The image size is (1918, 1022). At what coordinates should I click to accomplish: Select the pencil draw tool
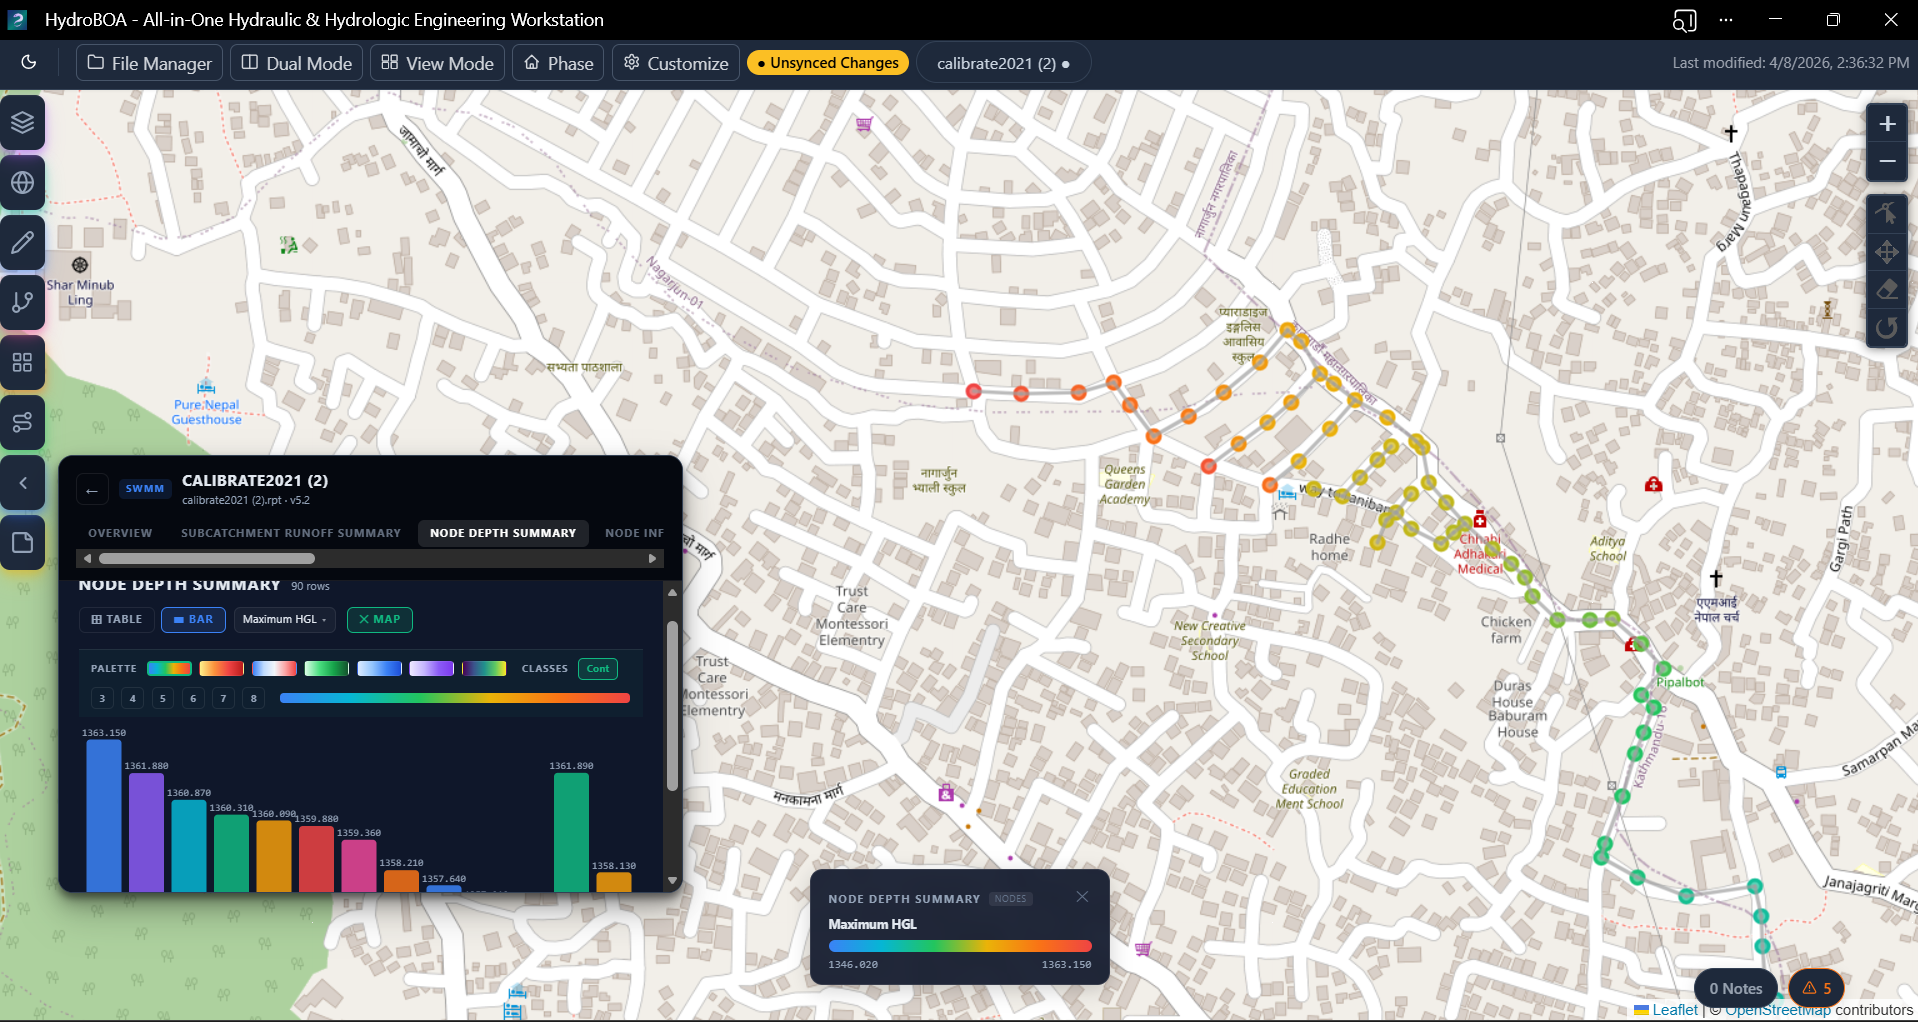23,243
